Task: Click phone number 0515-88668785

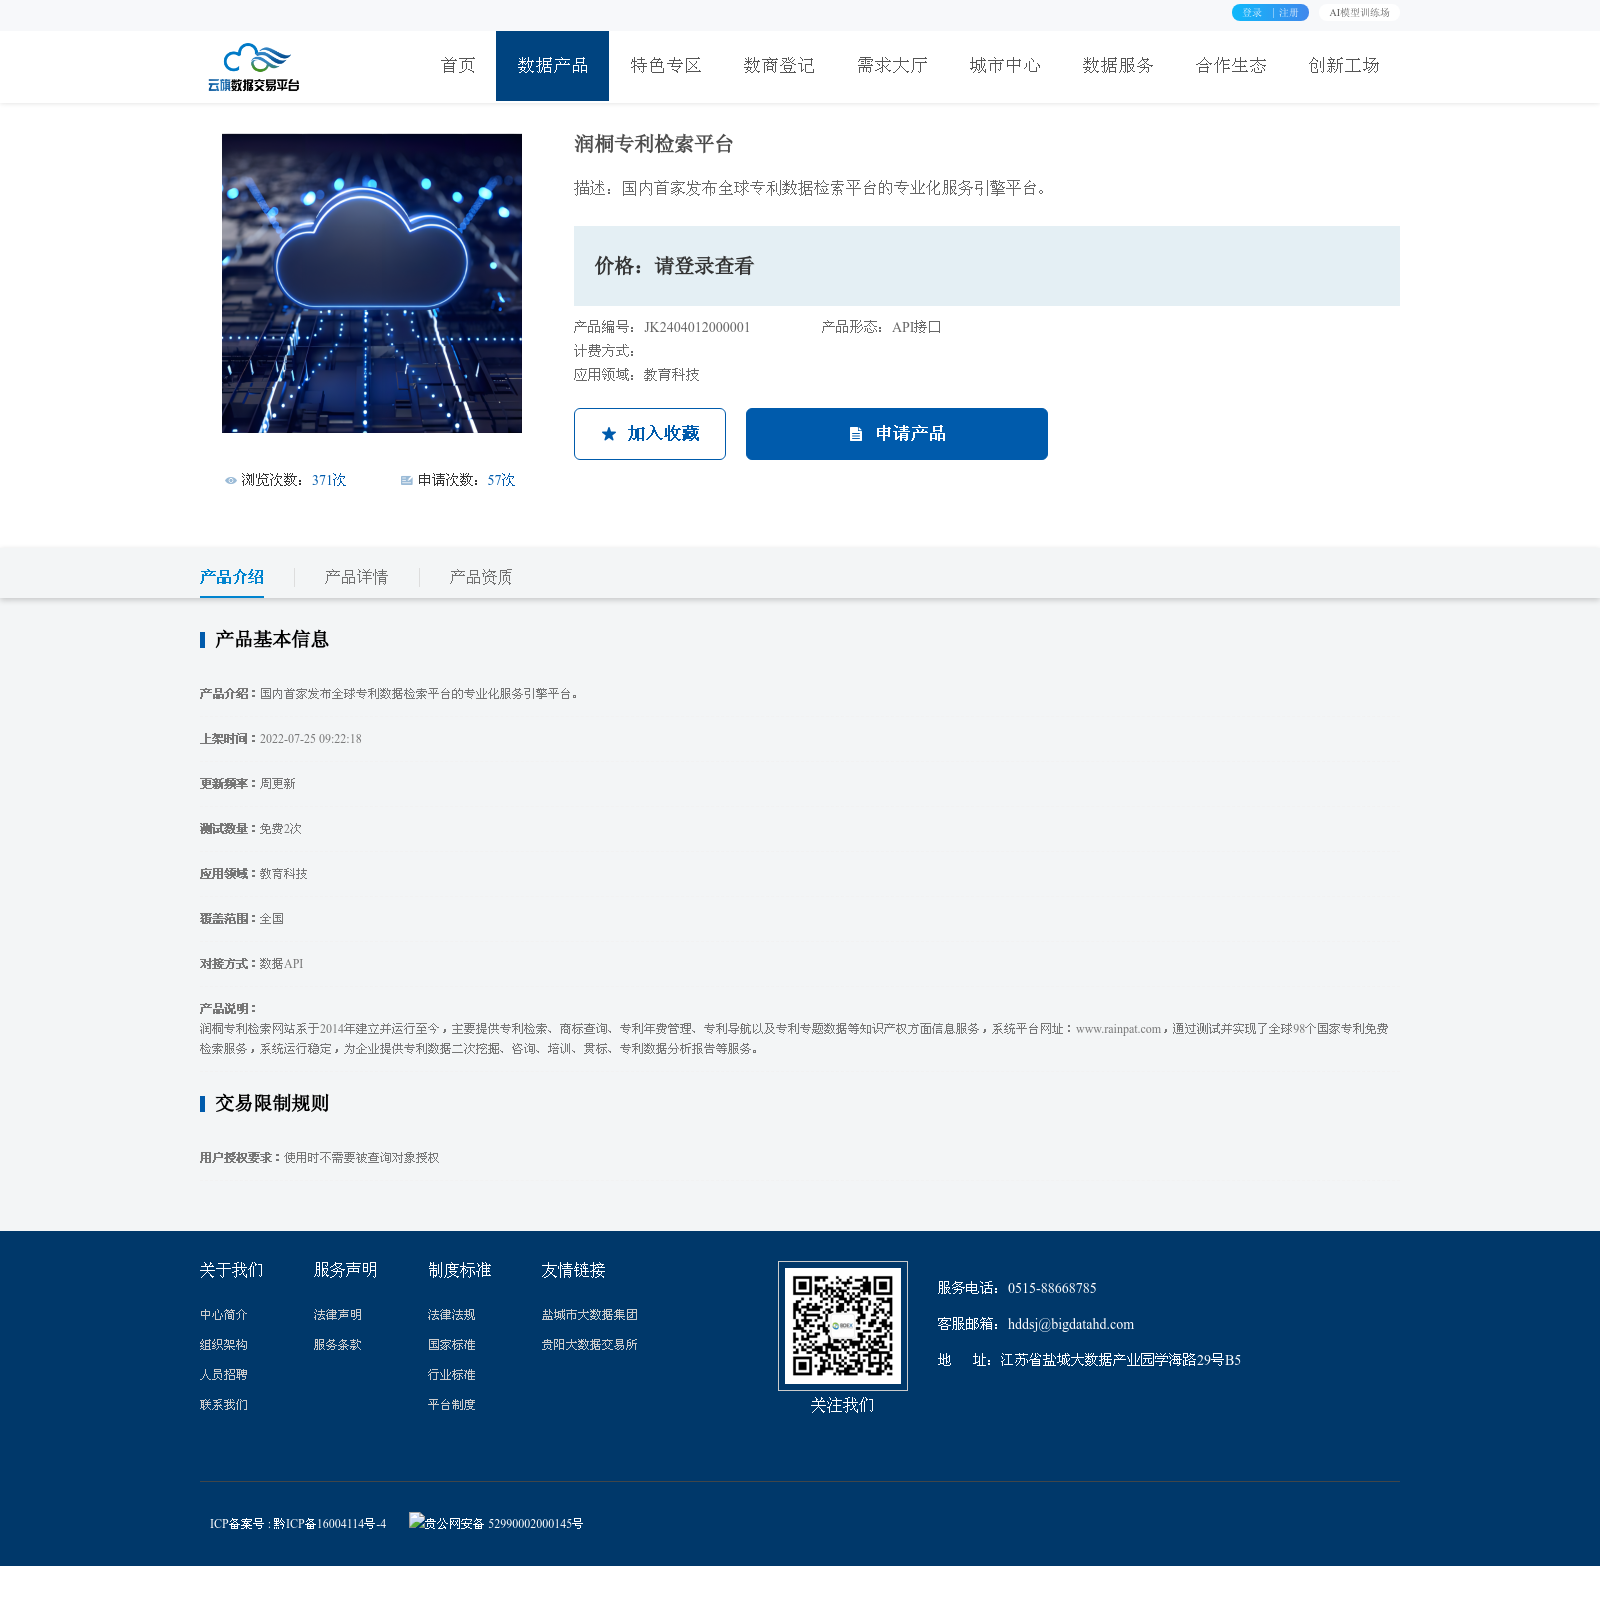Action: [x=1052, y=1288]
